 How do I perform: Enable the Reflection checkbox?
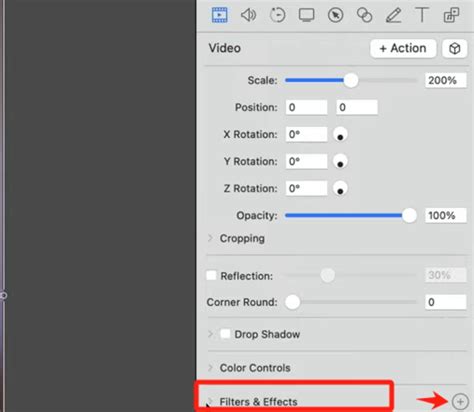click(211, 275)
